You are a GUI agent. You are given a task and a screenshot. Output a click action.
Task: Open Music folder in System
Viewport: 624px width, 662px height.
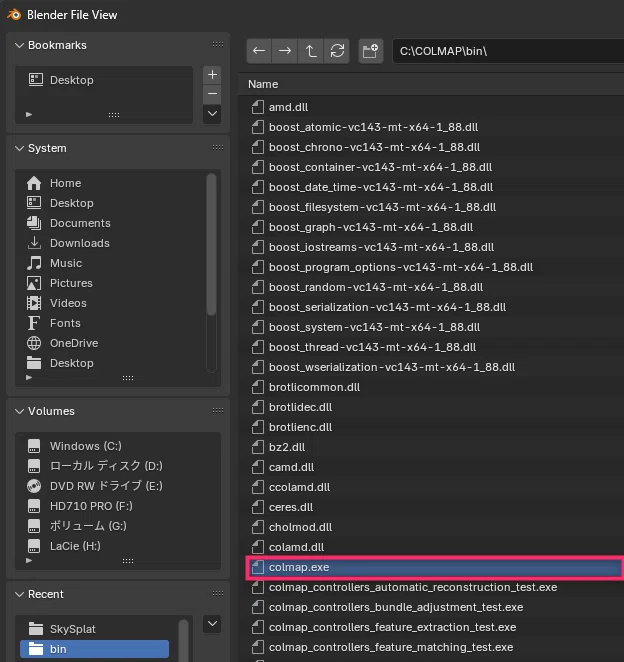click(x=114, y=263)
